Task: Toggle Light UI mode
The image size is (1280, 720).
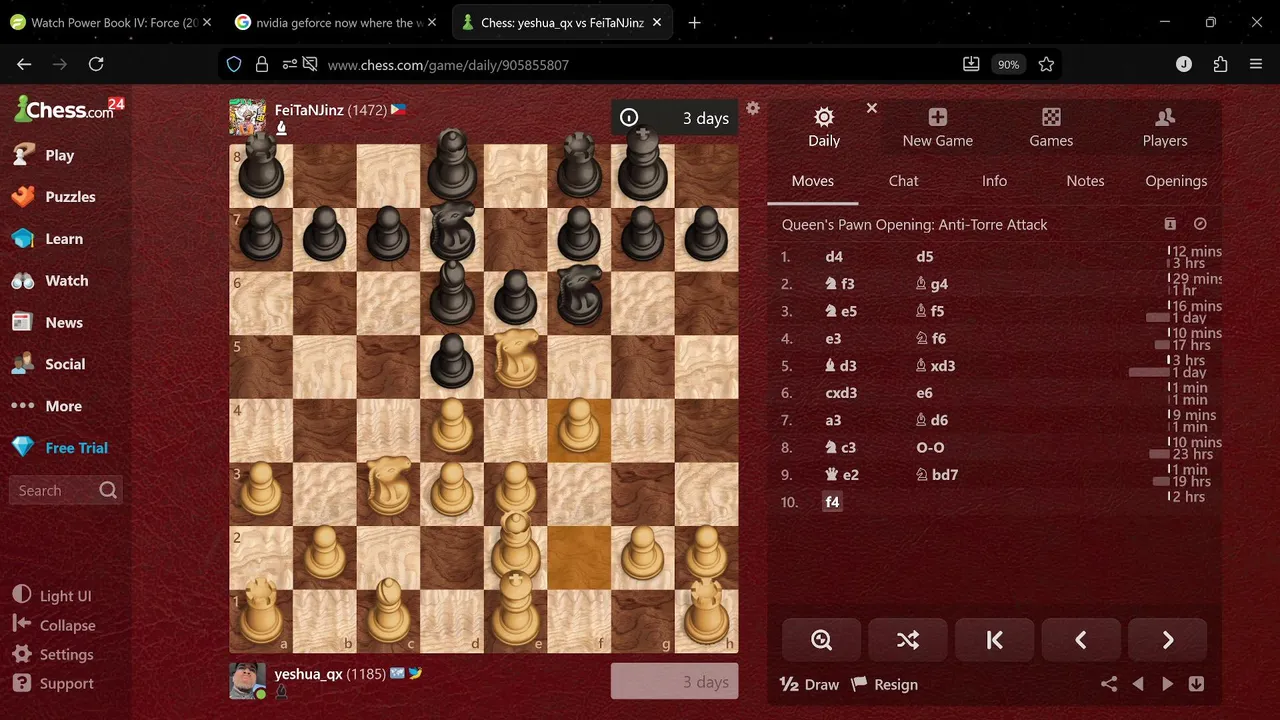Action: [x=52, y=596]
